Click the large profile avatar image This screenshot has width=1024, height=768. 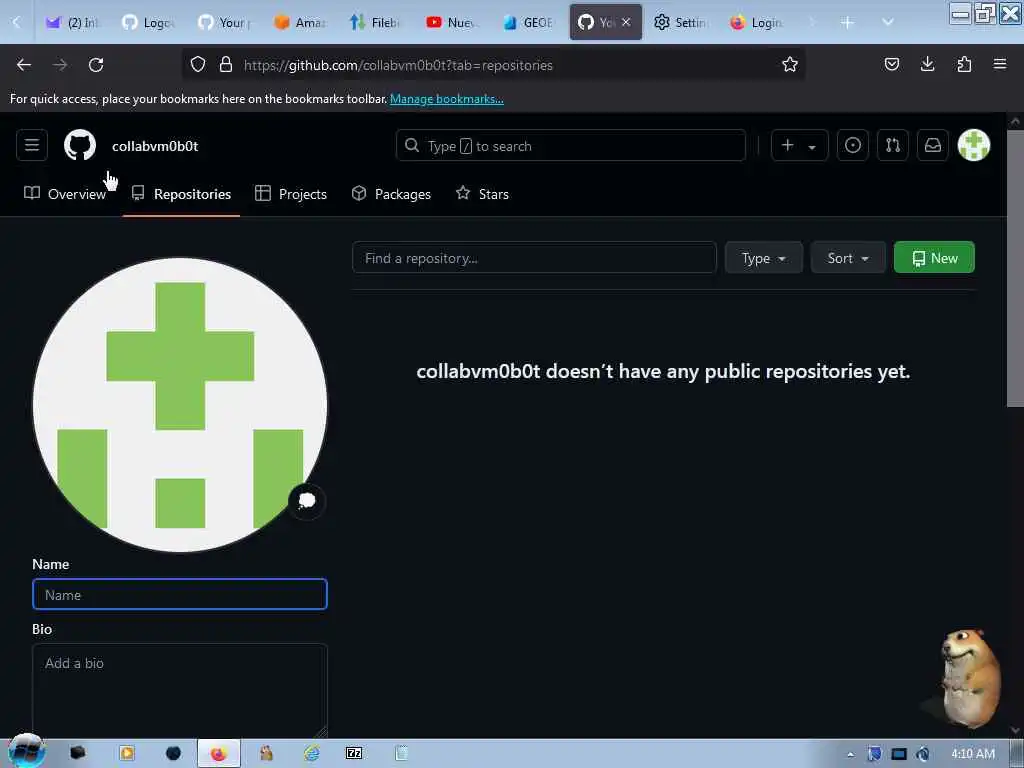180,405
